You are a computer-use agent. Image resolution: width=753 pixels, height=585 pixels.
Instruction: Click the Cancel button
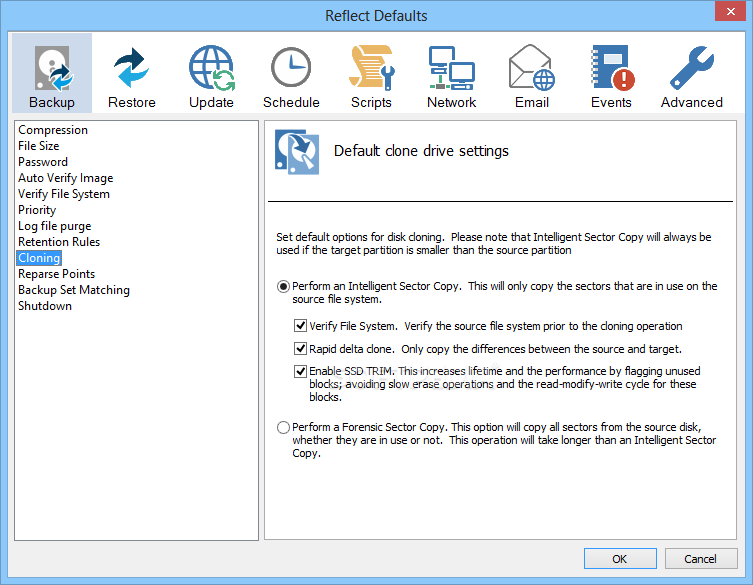click(701, 559)
